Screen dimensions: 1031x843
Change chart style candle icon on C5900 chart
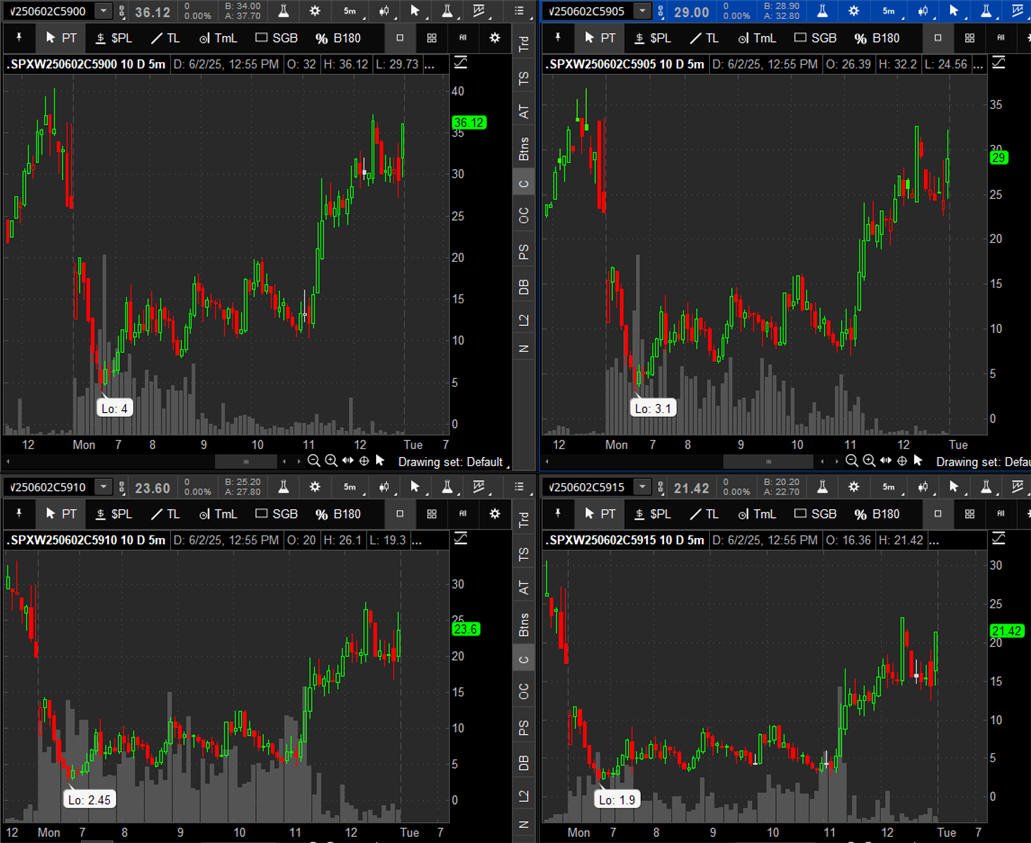point(383,11)
